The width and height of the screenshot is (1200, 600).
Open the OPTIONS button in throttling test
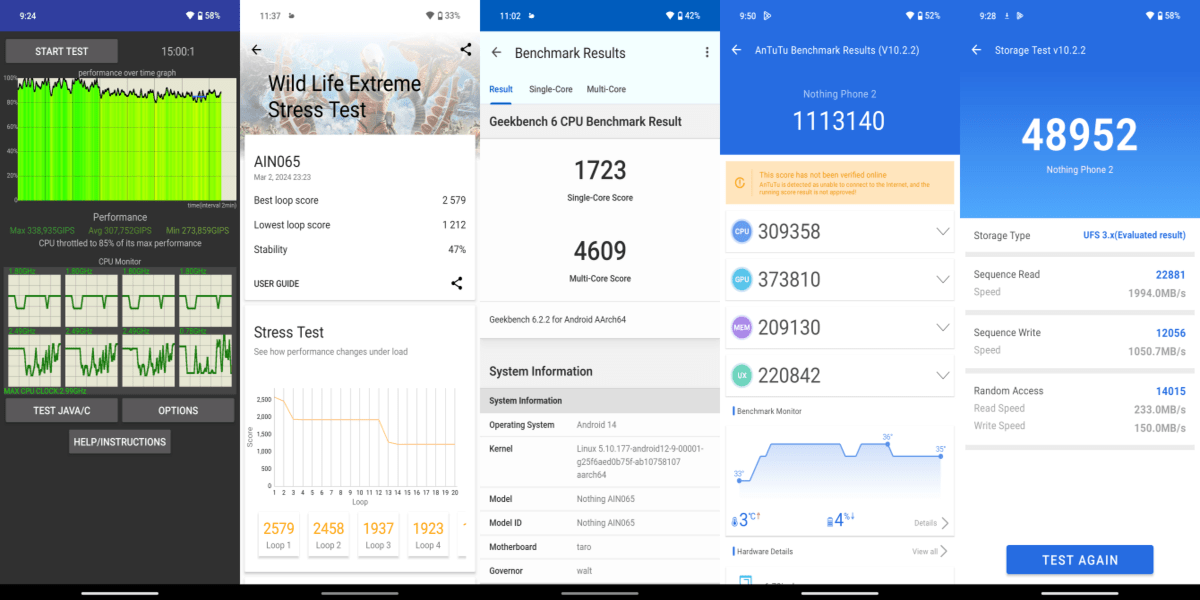[178, 410]
